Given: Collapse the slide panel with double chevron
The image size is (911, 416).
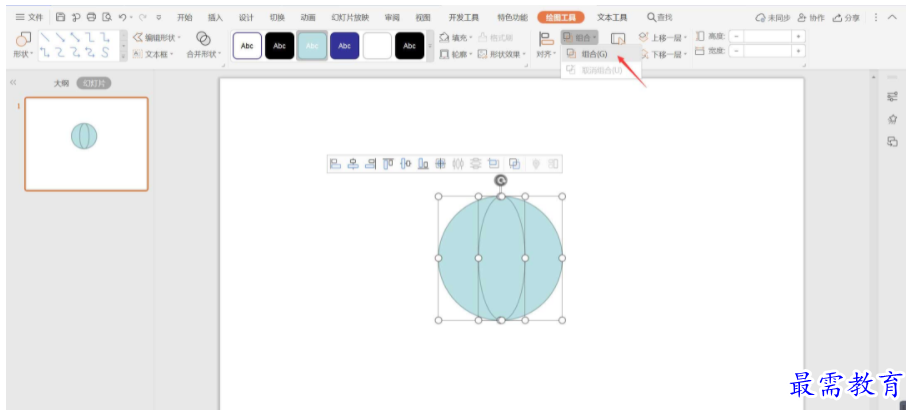Looking at the screenshot, I should [13, 83].
